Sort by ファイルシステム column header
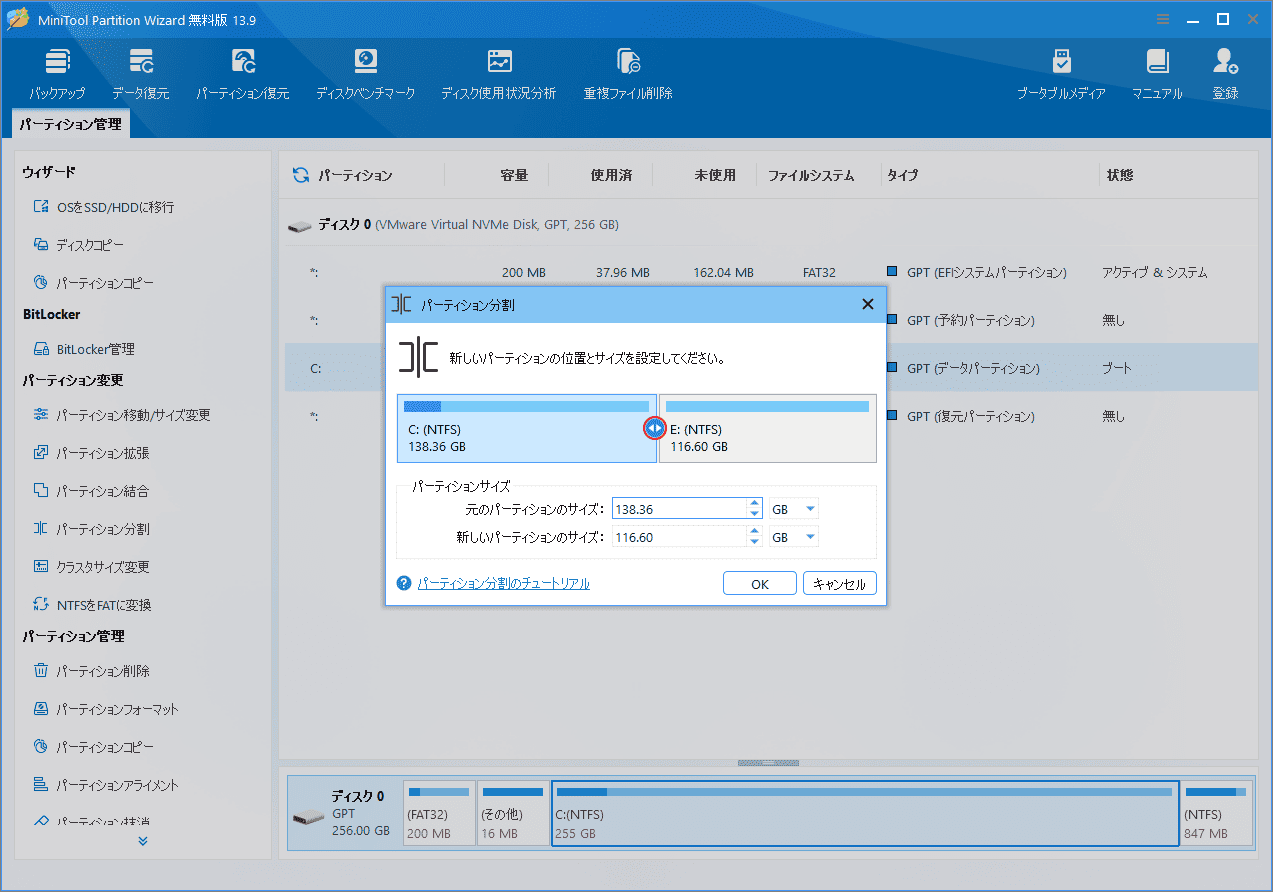The height and width of the screenshot is (892, 1273). click(x=811, y=175)
